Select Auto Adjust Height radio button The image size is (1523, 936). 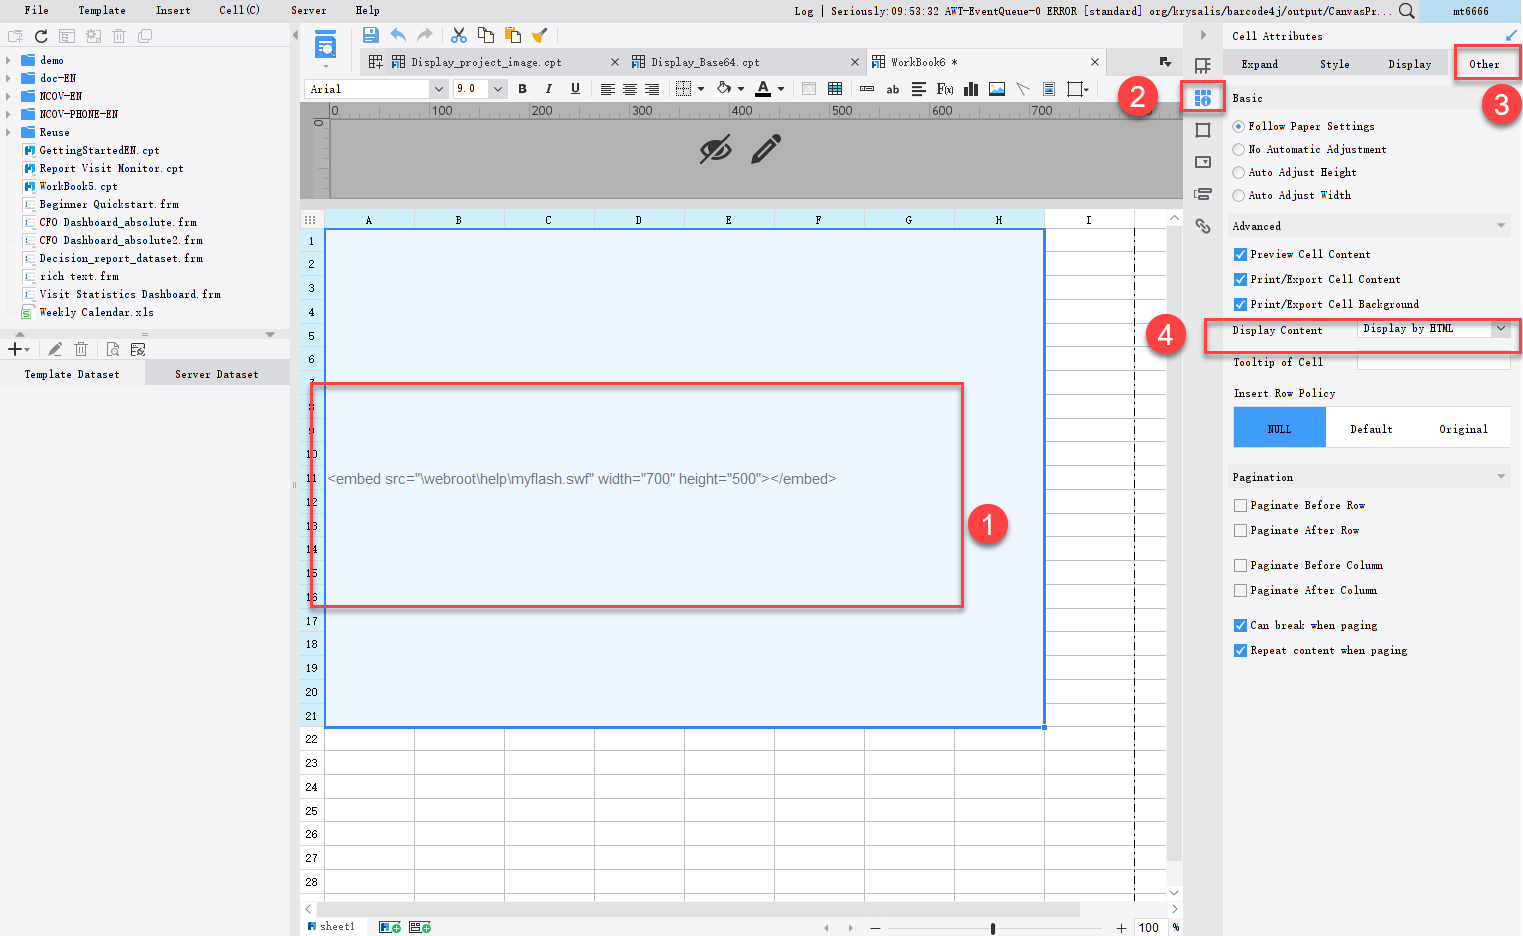(x=1239, y=172)
